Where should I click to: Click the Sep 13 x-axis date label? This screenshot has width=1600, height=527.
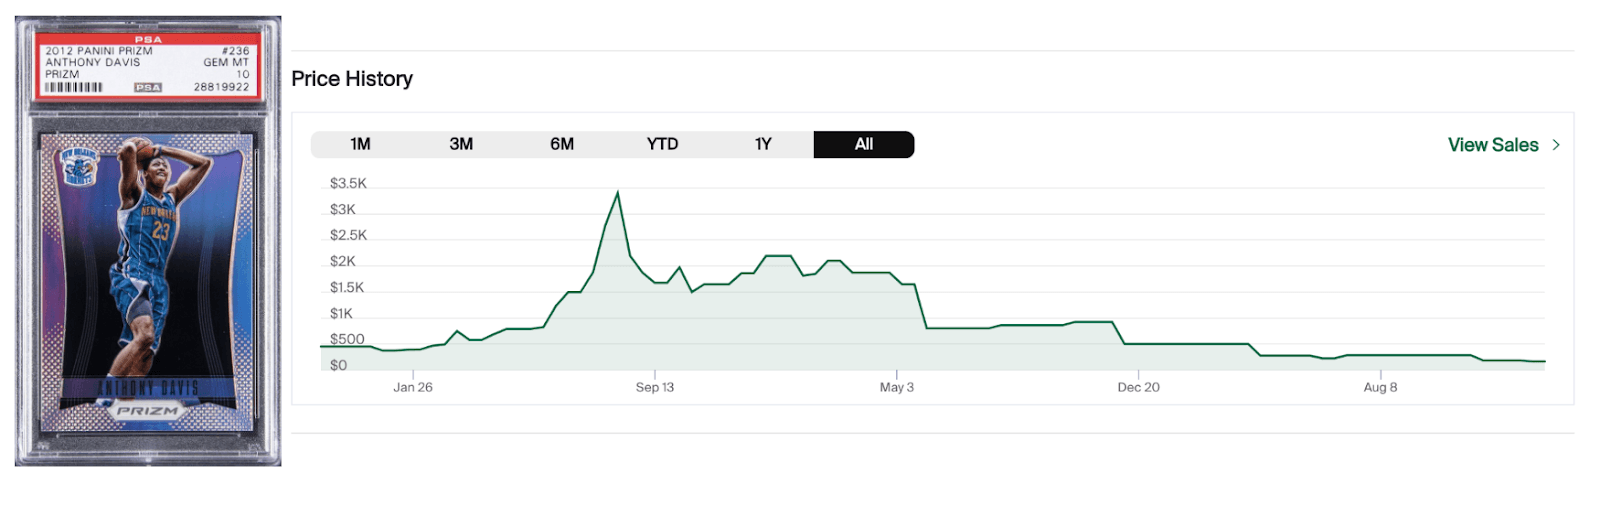[x=655, y=387]
